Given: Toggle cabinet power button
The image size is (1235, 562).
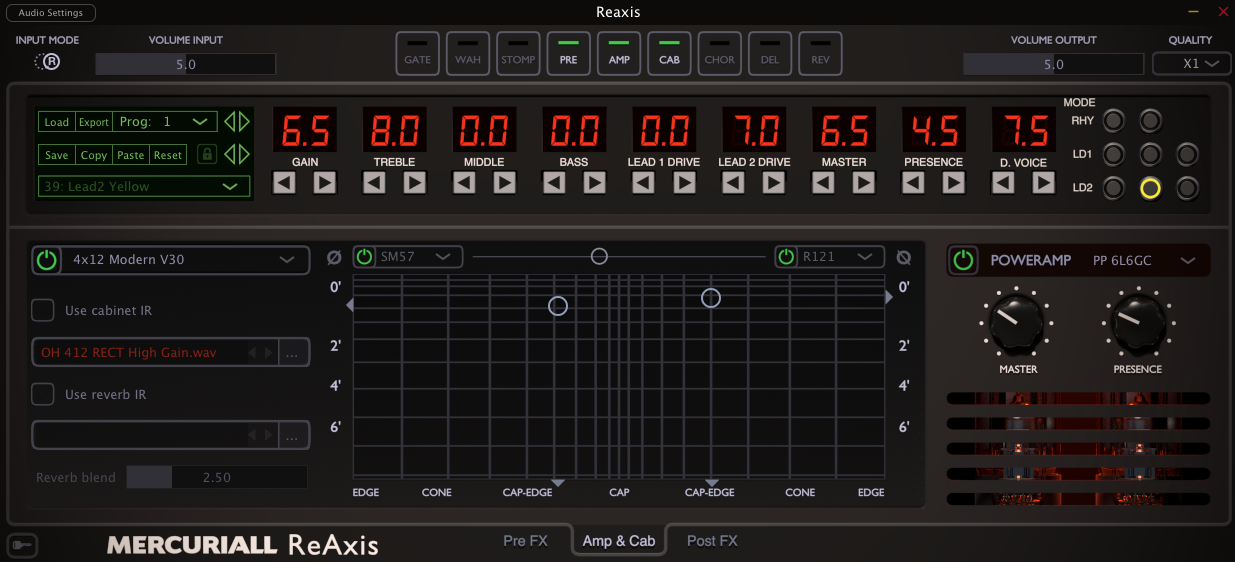Looking at the screenshot, I should pyautogui.click(x=47, y=260).
